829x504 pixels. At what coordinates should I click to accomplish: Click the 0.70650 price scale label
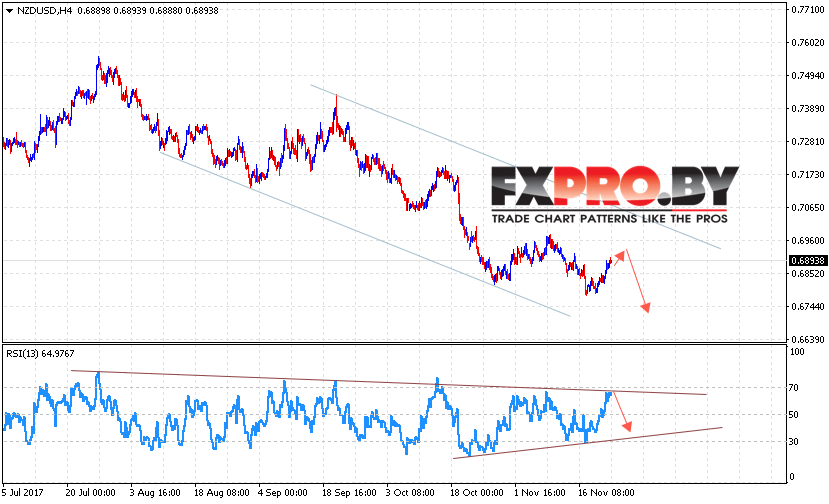click(807, 207)
